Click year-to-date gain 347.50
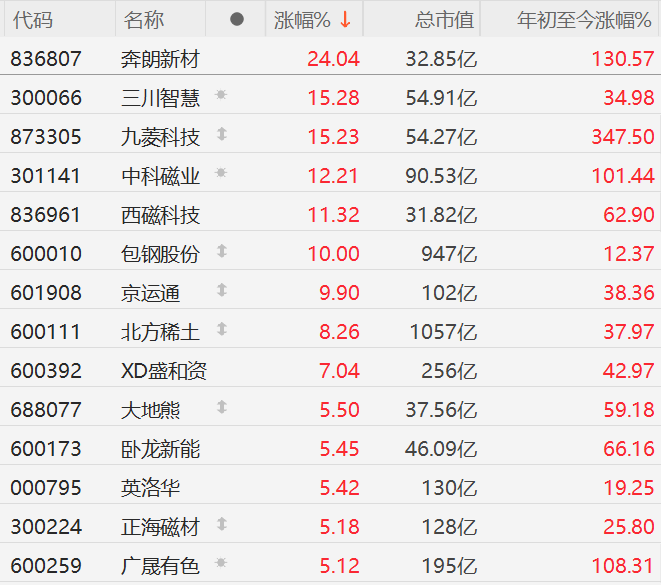The height and width of the screenshot is (585, 661). [x=623, y=137]
